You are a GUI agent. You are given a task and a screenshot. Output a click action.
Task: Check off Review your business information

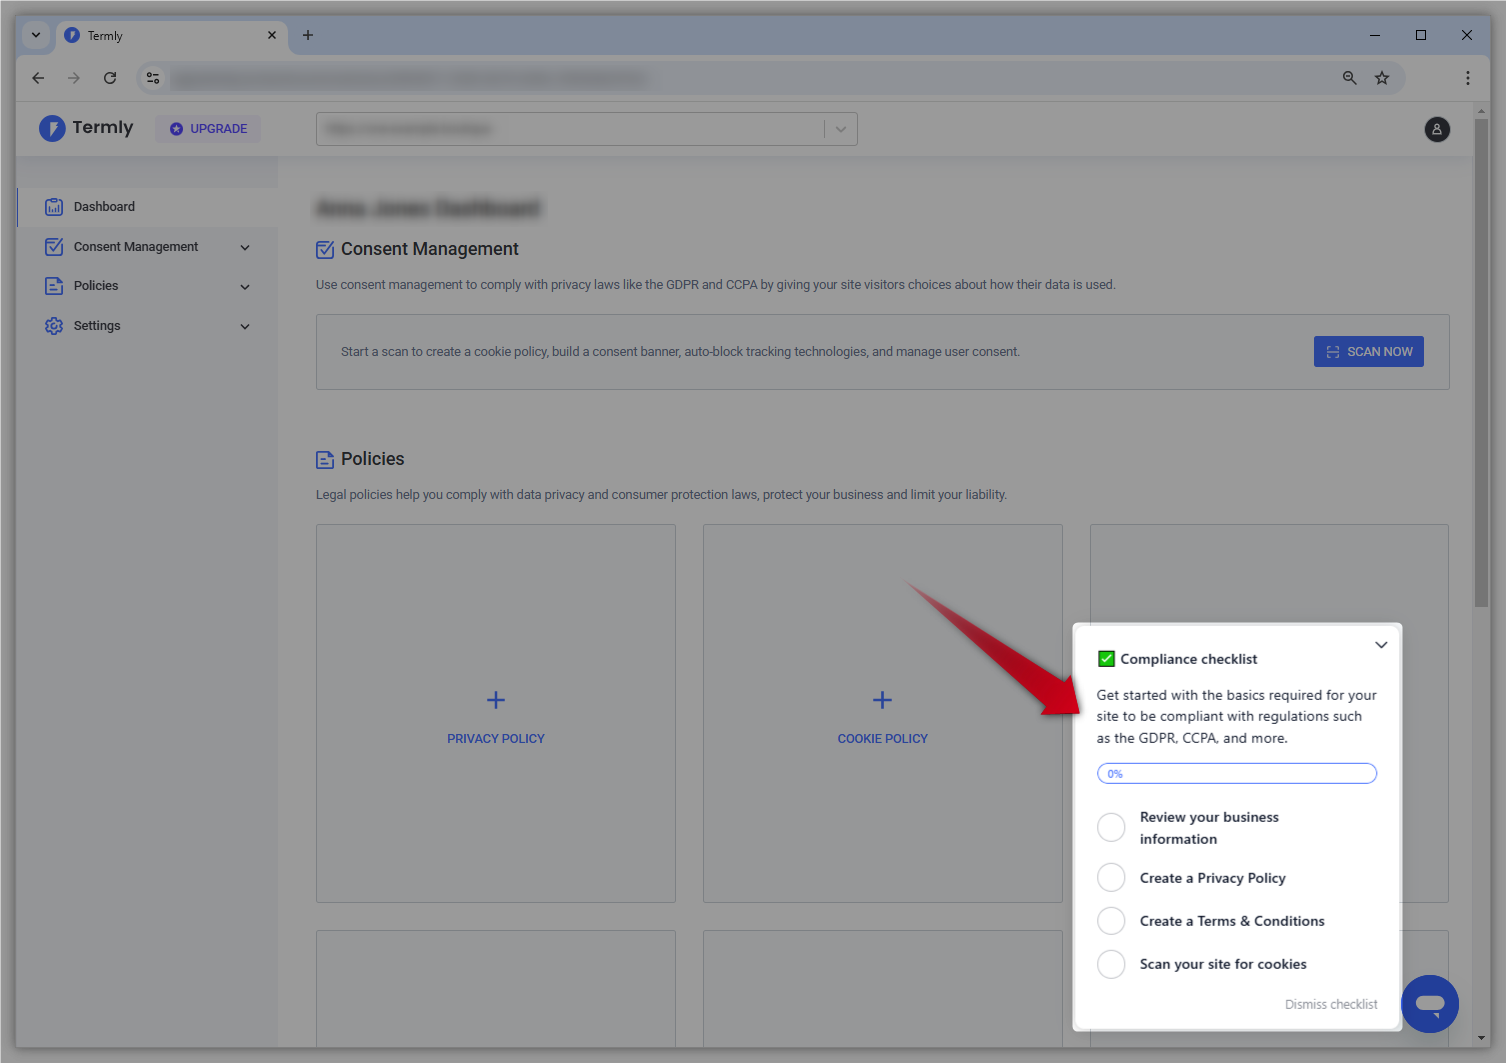1111,827
